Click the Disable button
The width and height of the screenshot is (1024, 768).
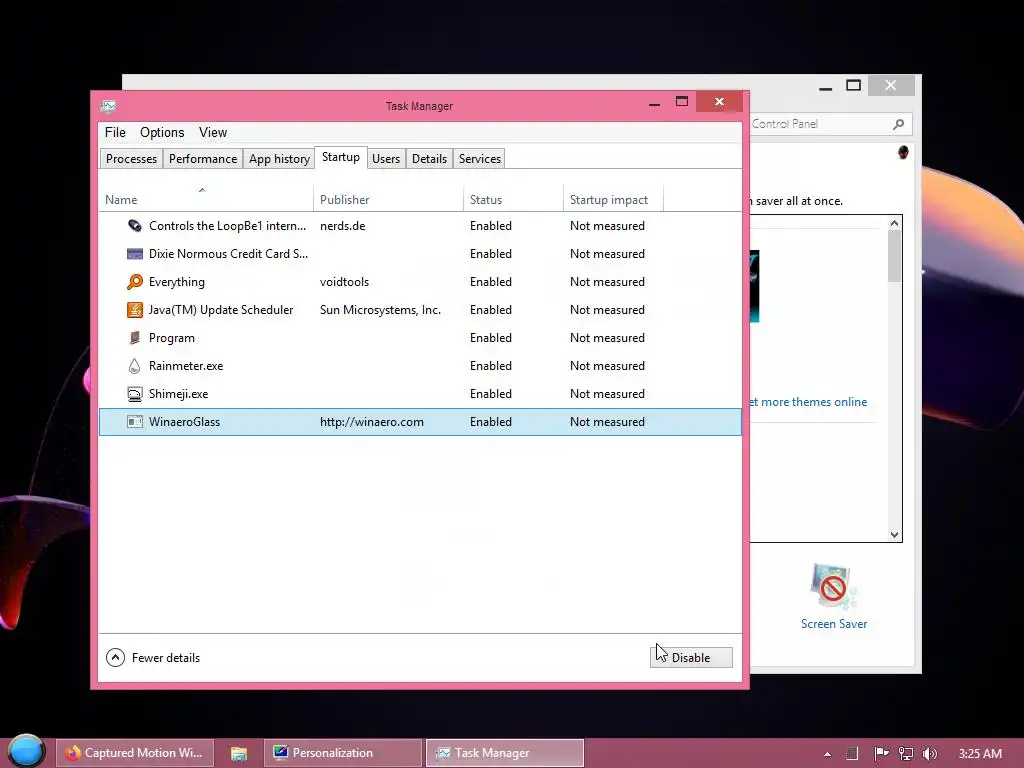pos(691,657)
